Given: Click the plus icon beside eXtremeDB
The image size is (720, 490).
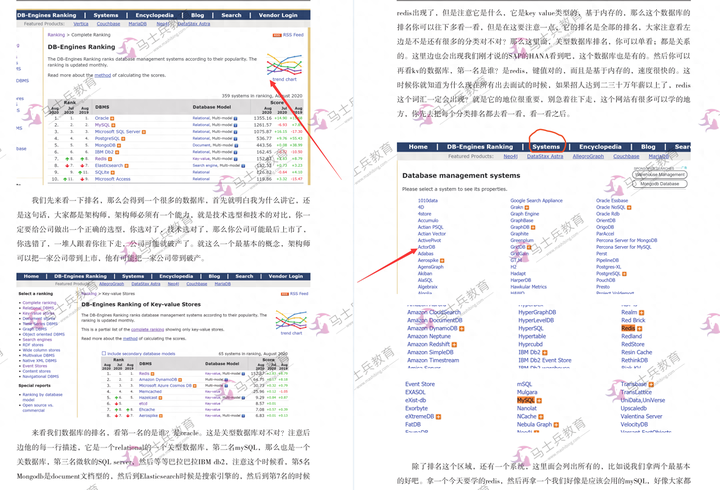Looking at the screenshot, I should point(439,417).
